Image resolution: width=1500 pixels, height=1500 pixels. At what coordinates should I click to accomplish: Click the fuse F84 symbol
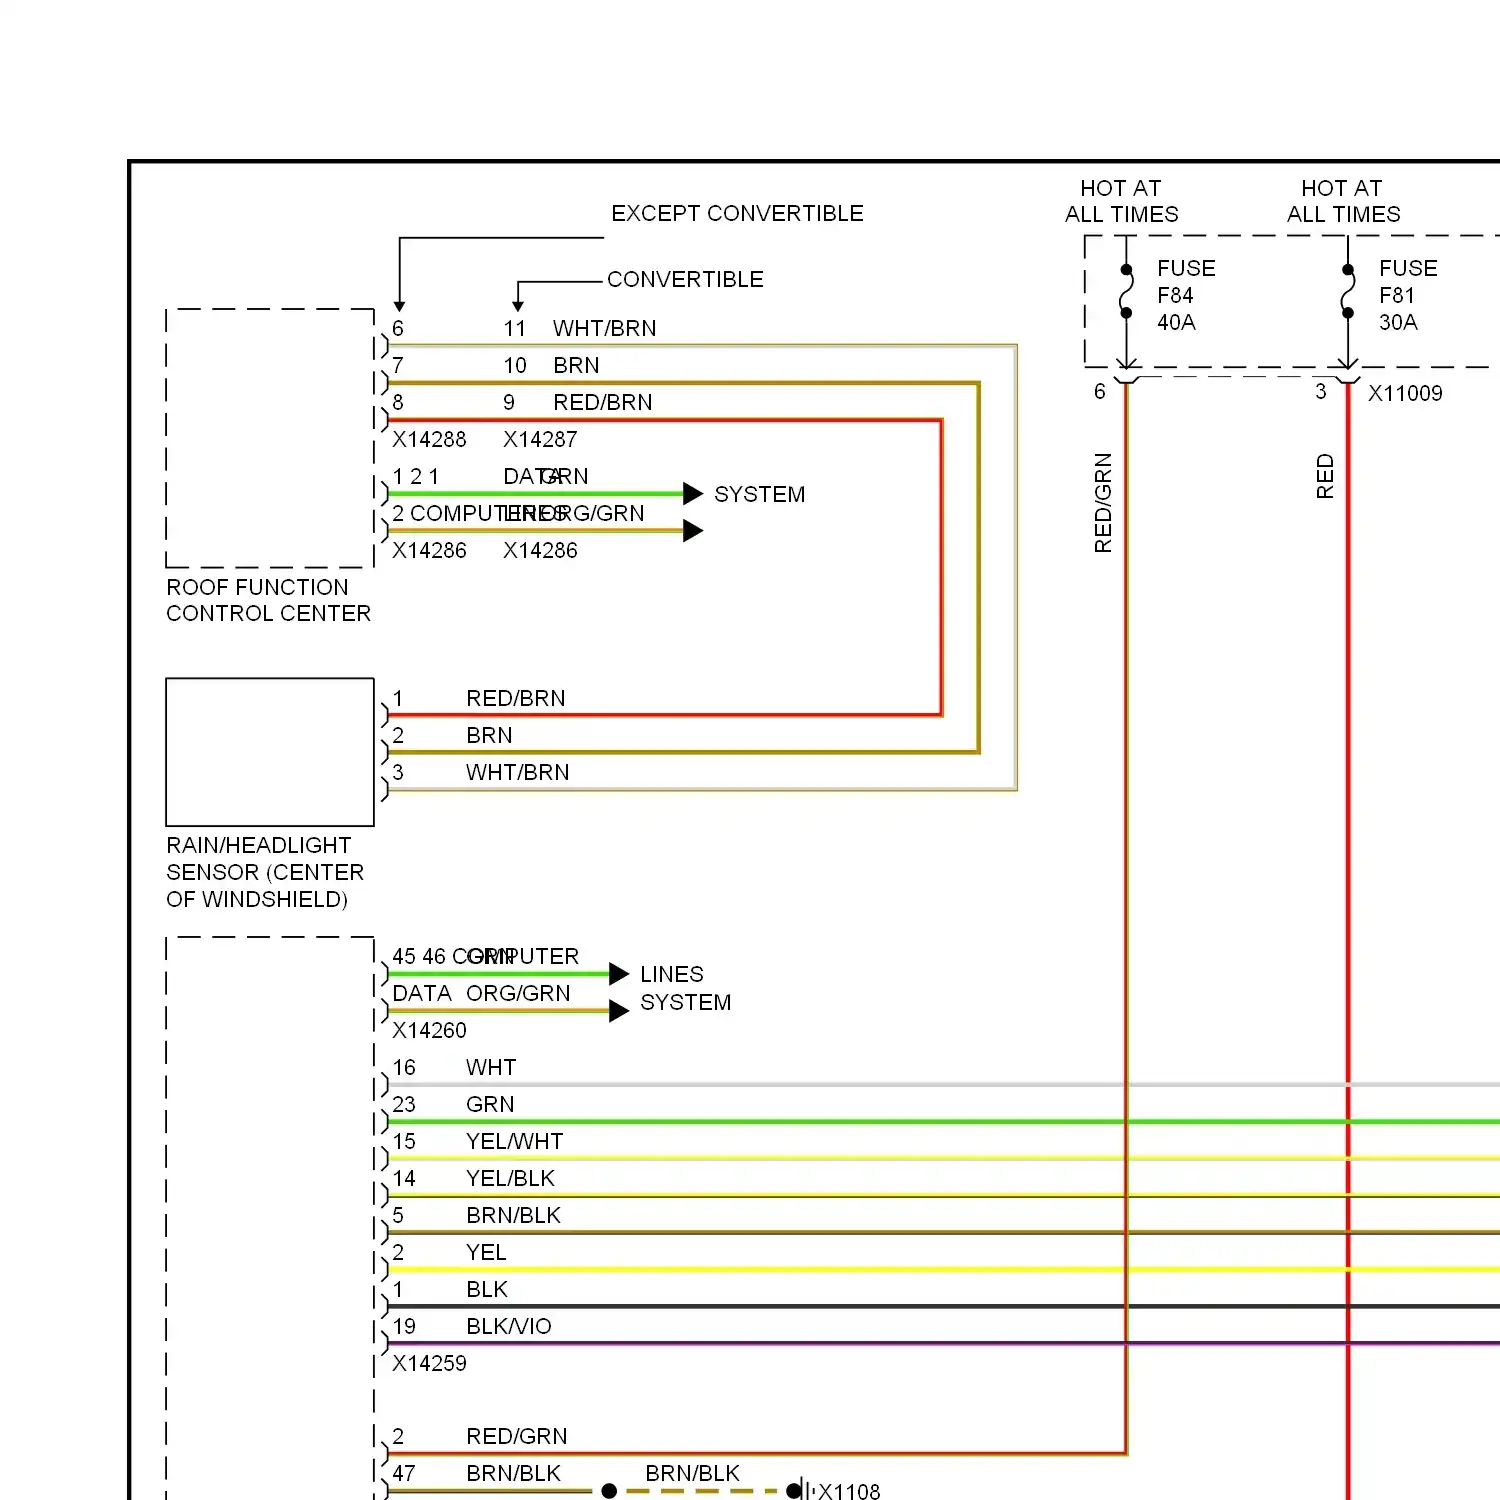pos(1127,291)
